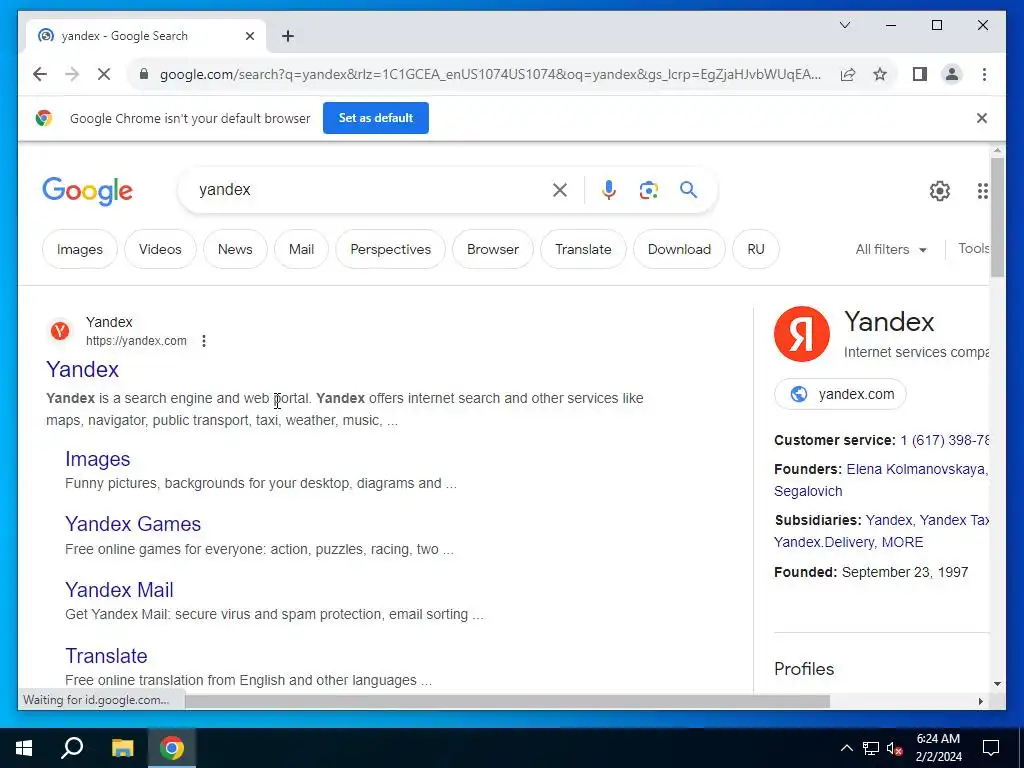Select the Images filter chip
The image size is (1024, 768).
pyautogui.click(x=80, y=249)
